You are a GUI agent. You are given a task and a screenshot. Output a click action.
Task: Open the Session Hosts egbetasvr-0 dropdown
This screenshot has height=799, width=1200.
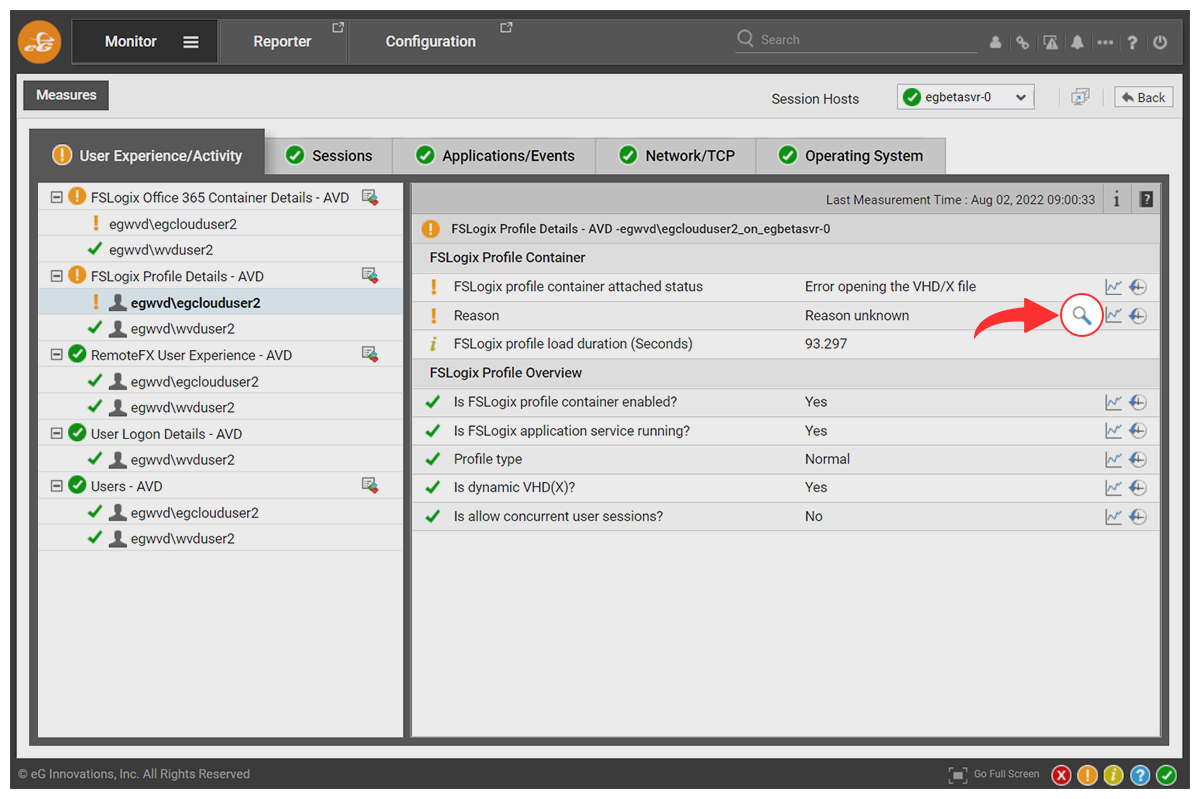pyautogui.click(x=966, y=97)
